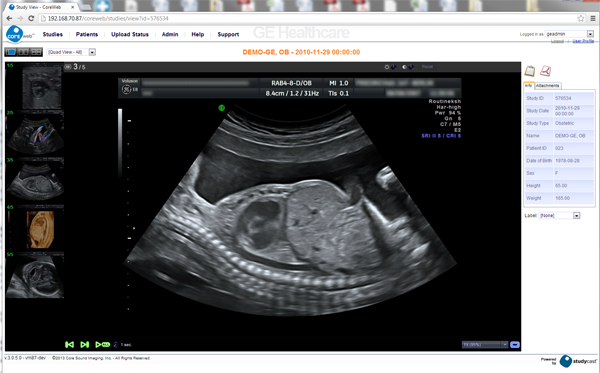Open the browser menu icon
This screenshot has height=373, width=600.
click(x=593, y=18)
